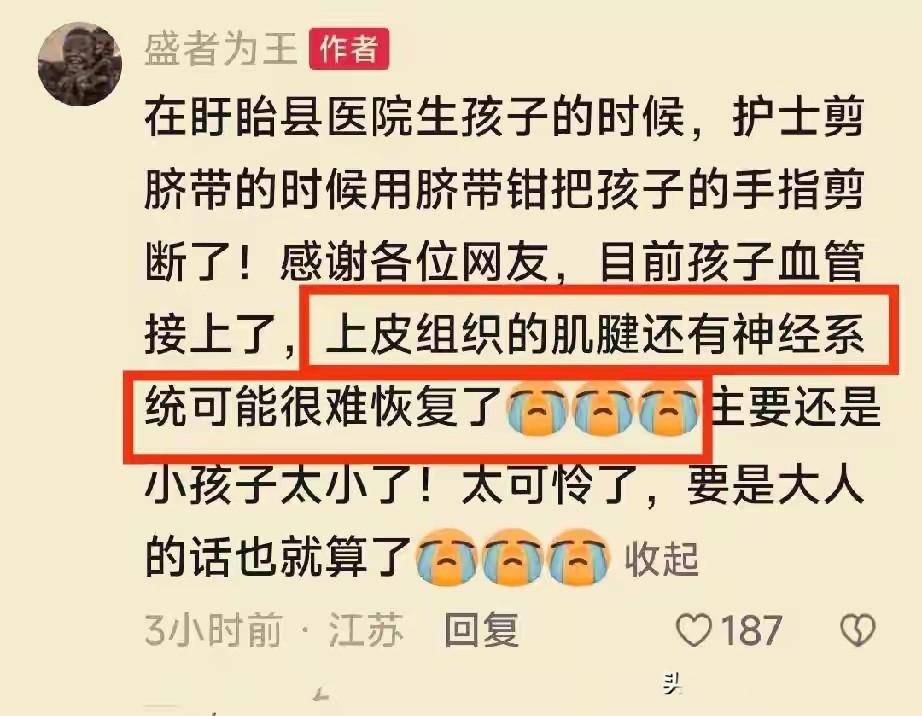Screen dimensions: 922x716
Task: Tap the middle crying emoji after 恢复了
Action: (x=602, y=409)
